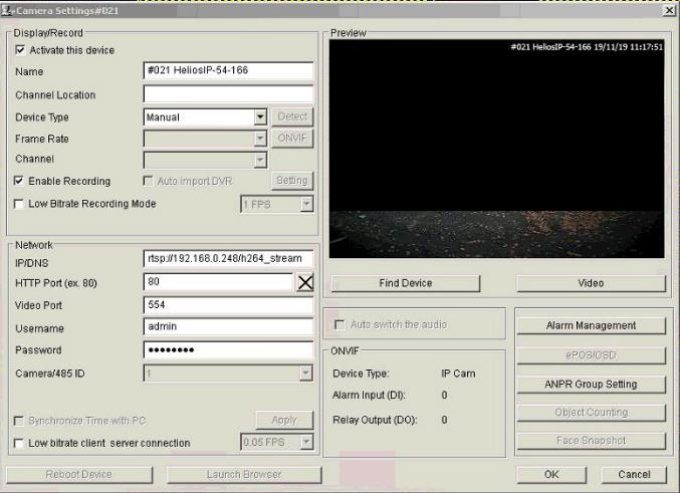680x493 pixels.
Task: Open ANPR Group Setting
Action: (591, 384)
